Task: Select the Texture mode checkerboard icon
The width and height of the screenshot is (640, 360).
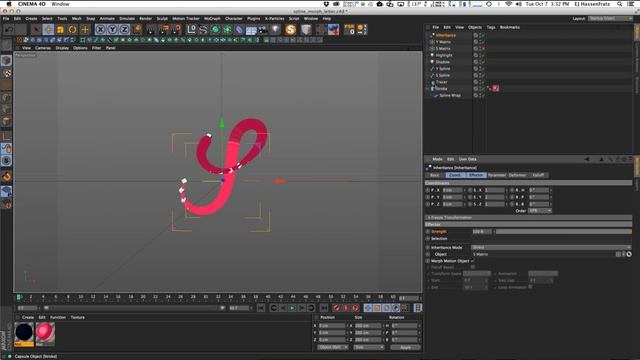Action: coord(7,73)
